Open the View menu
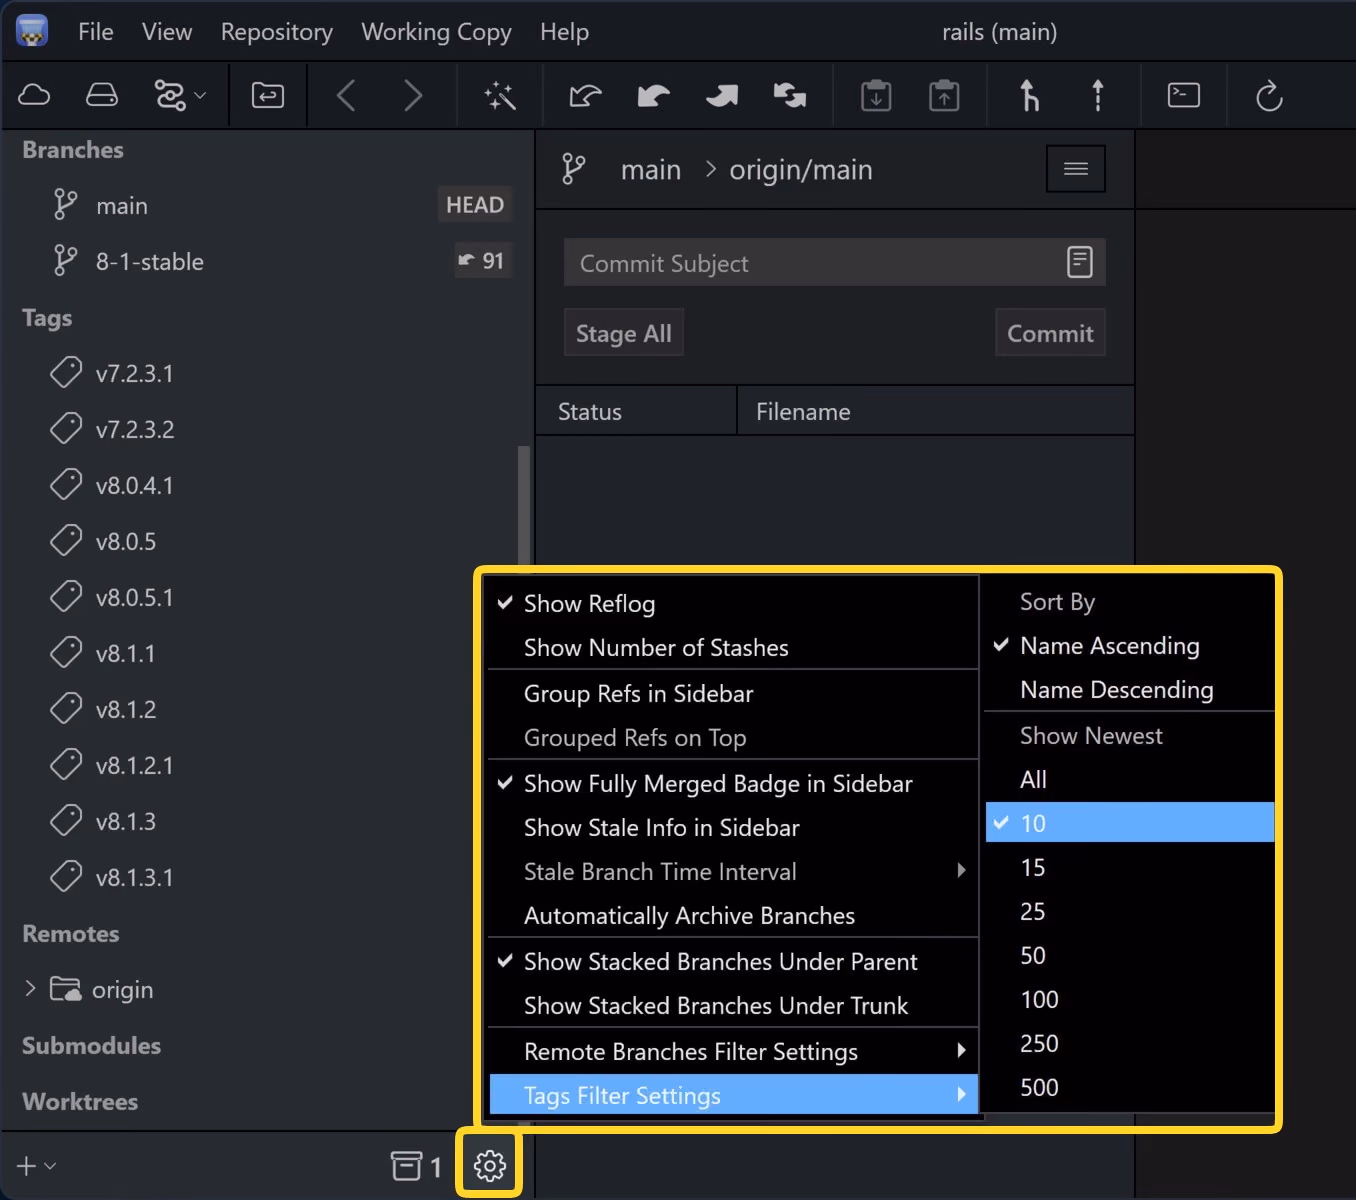 pyautogui.click(x=167, y=32)
